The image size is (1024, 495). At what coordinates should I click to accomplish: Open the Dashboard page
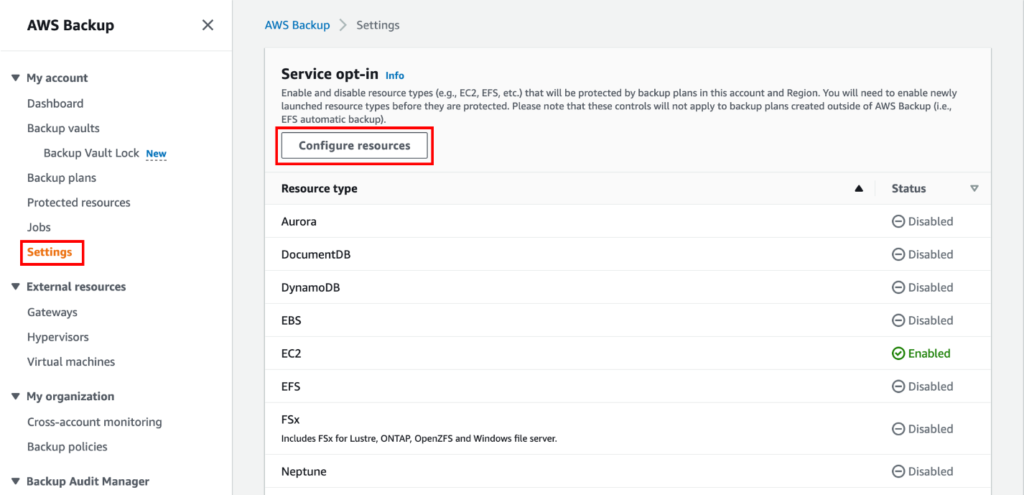tap(56, 103)
